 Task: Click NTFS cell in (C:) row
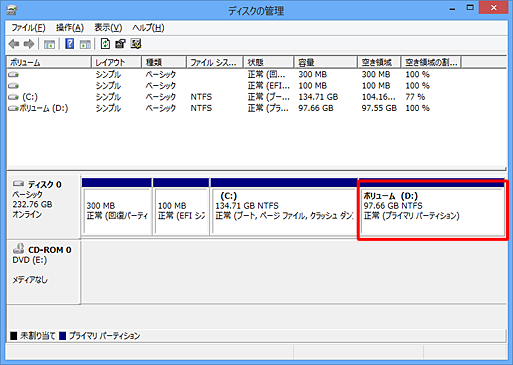pos(201,97)
